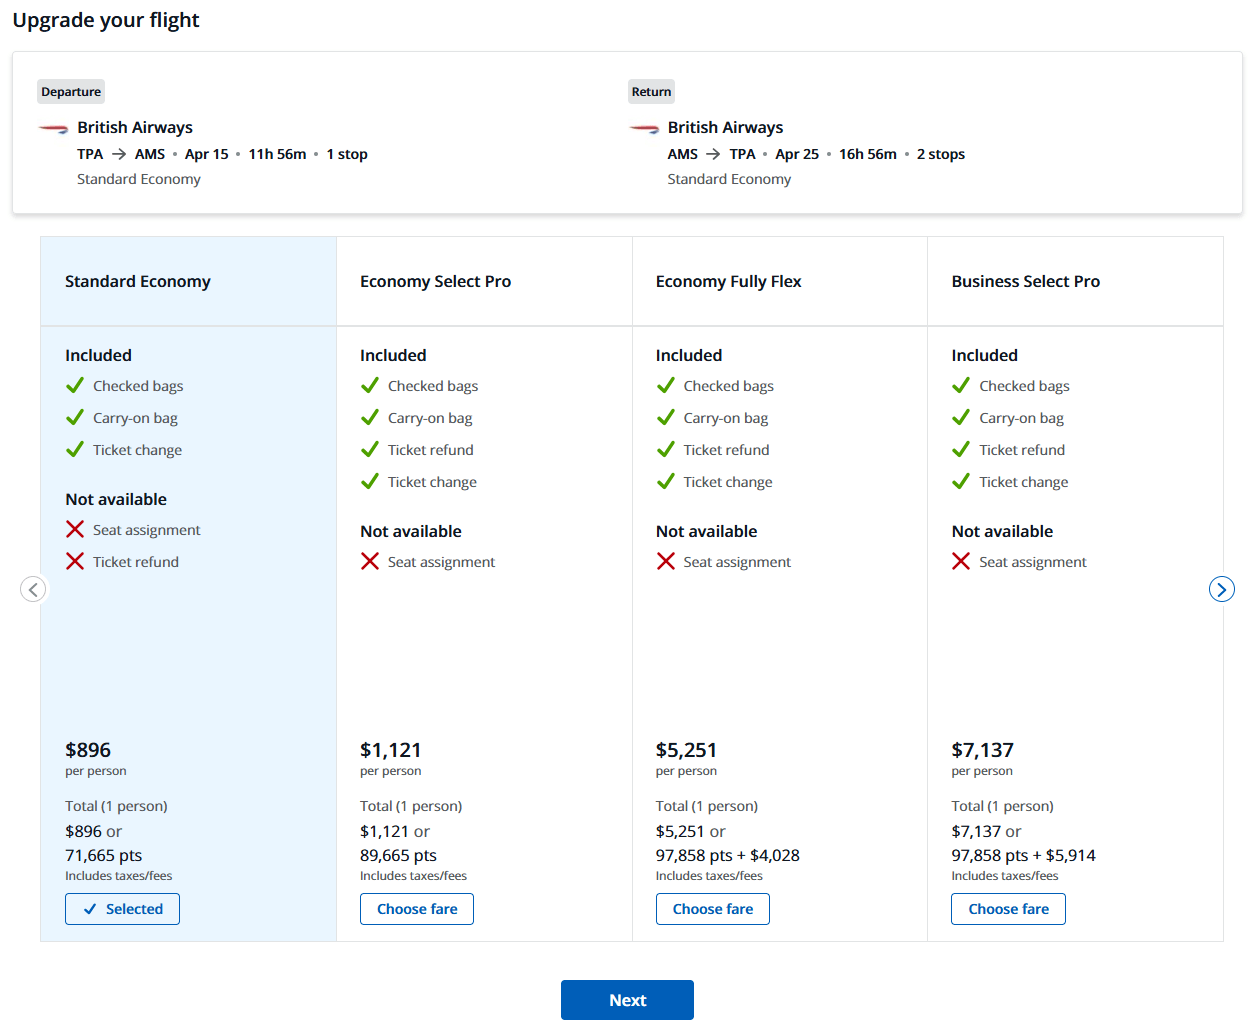Viewport: 1250px width, 1023px height.
Task: Click green check by Business Select Pro Checked bags
Action: click(961, 385)
